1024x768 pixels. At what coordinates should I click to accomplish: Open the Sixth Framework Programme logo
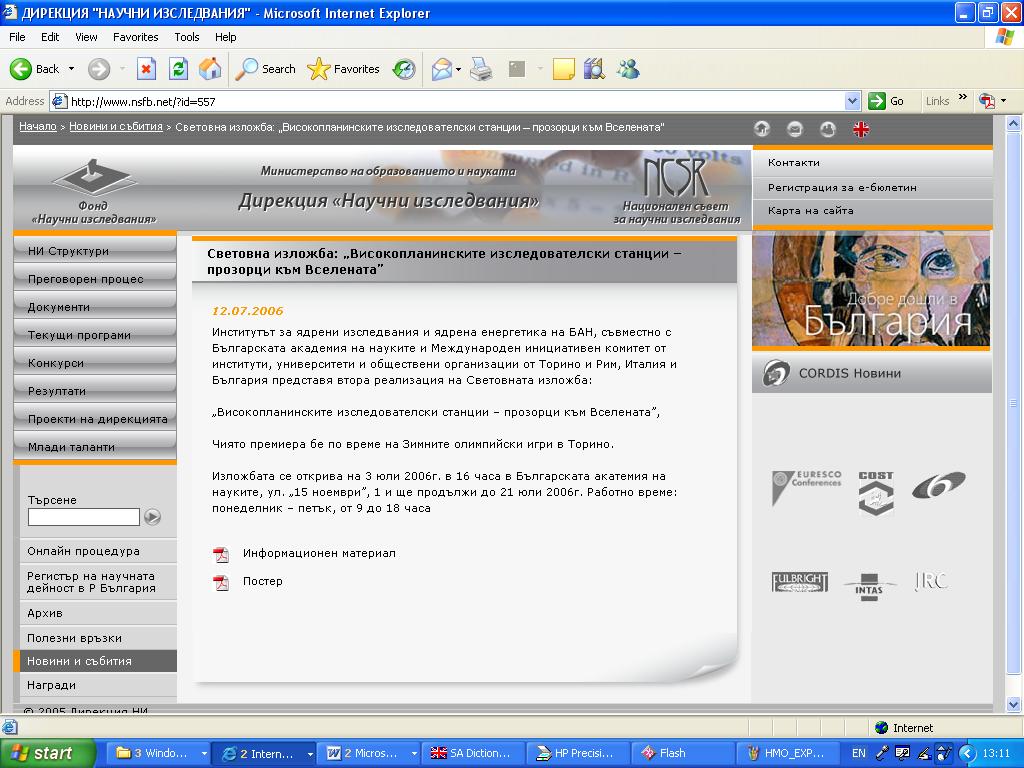click(x=939, y=485)
